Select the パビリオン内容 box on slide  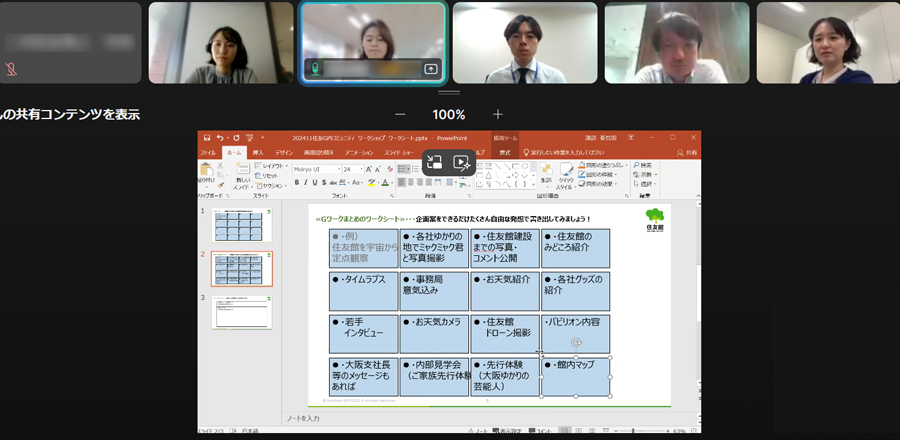pyautogui.click(x=575, y=334)
